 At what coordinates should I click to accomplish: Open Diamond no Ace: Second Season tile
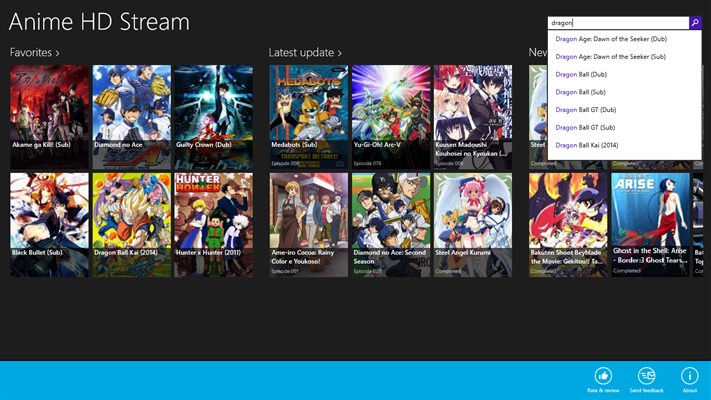[x=391, y=225]
